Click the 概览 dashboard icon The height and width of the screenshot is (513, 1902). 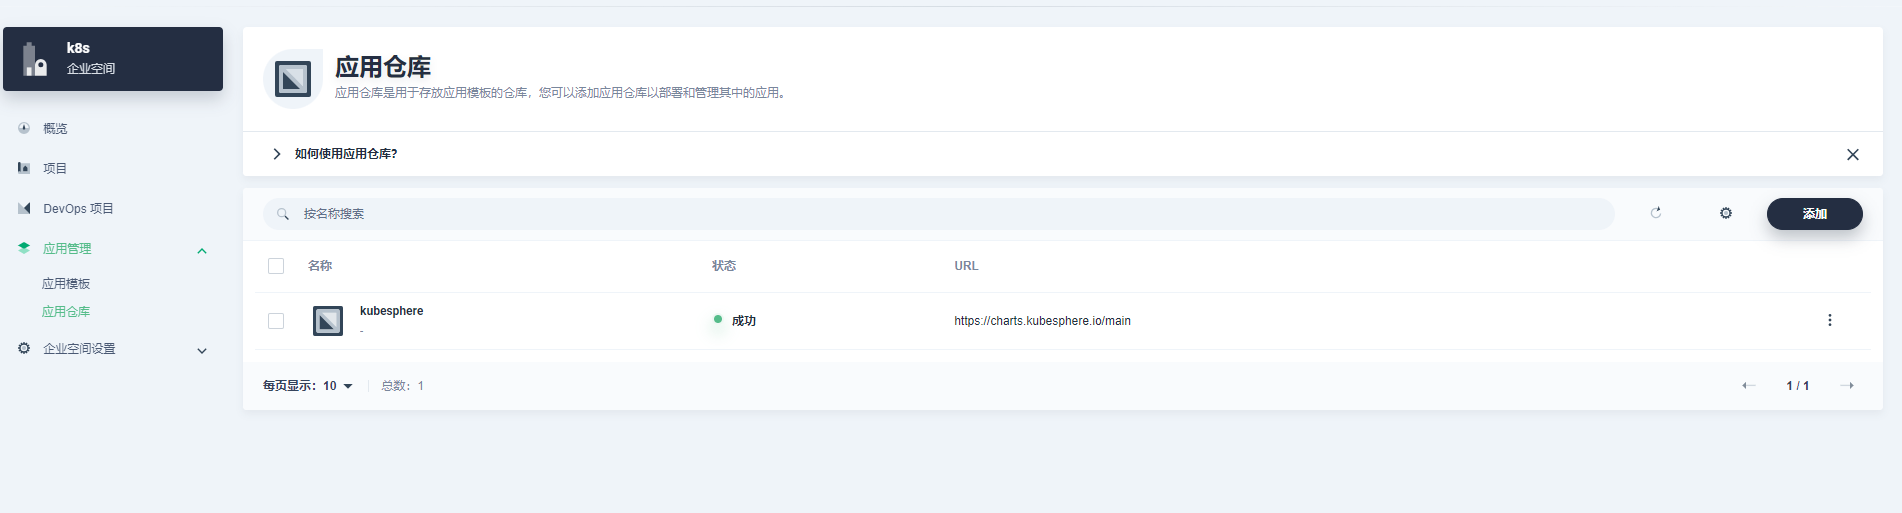tap(24, 128)
